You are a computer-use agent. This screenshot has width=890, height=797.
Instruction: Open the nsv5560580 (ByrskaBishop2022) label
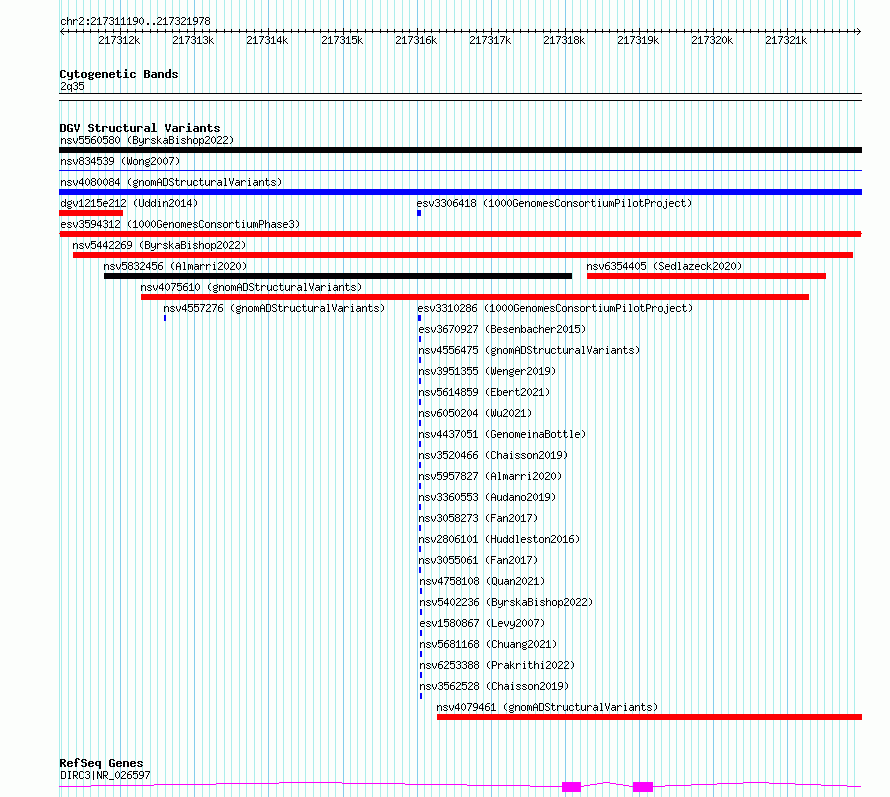[147, 140]
